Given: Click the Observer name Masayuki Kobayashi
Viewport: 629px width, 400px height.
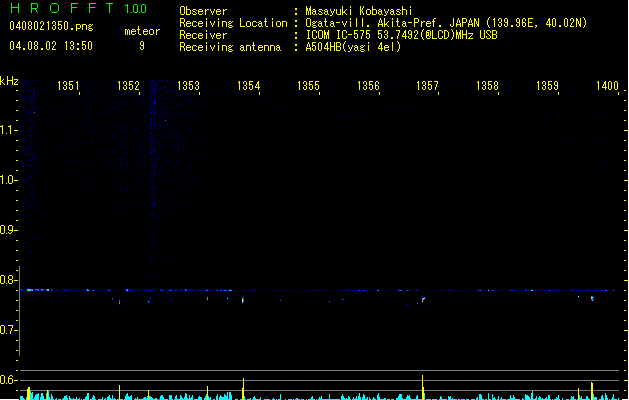Looking at the screenshot, I should [359, 11].
